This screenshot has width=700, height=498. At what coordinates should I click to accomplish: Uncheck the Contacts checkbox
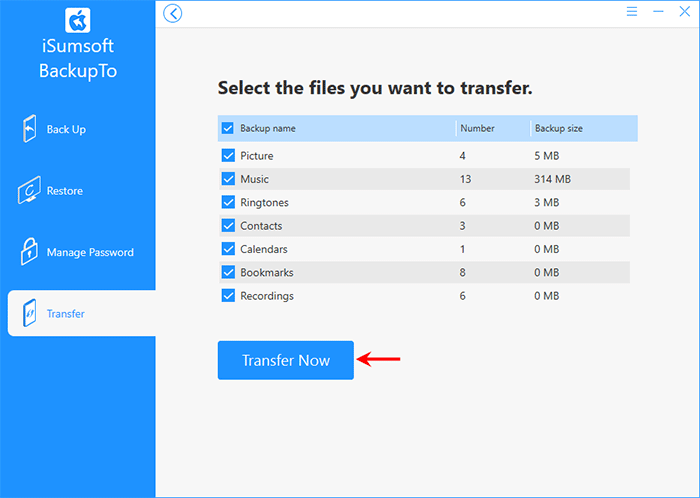(x=228, y=225)
